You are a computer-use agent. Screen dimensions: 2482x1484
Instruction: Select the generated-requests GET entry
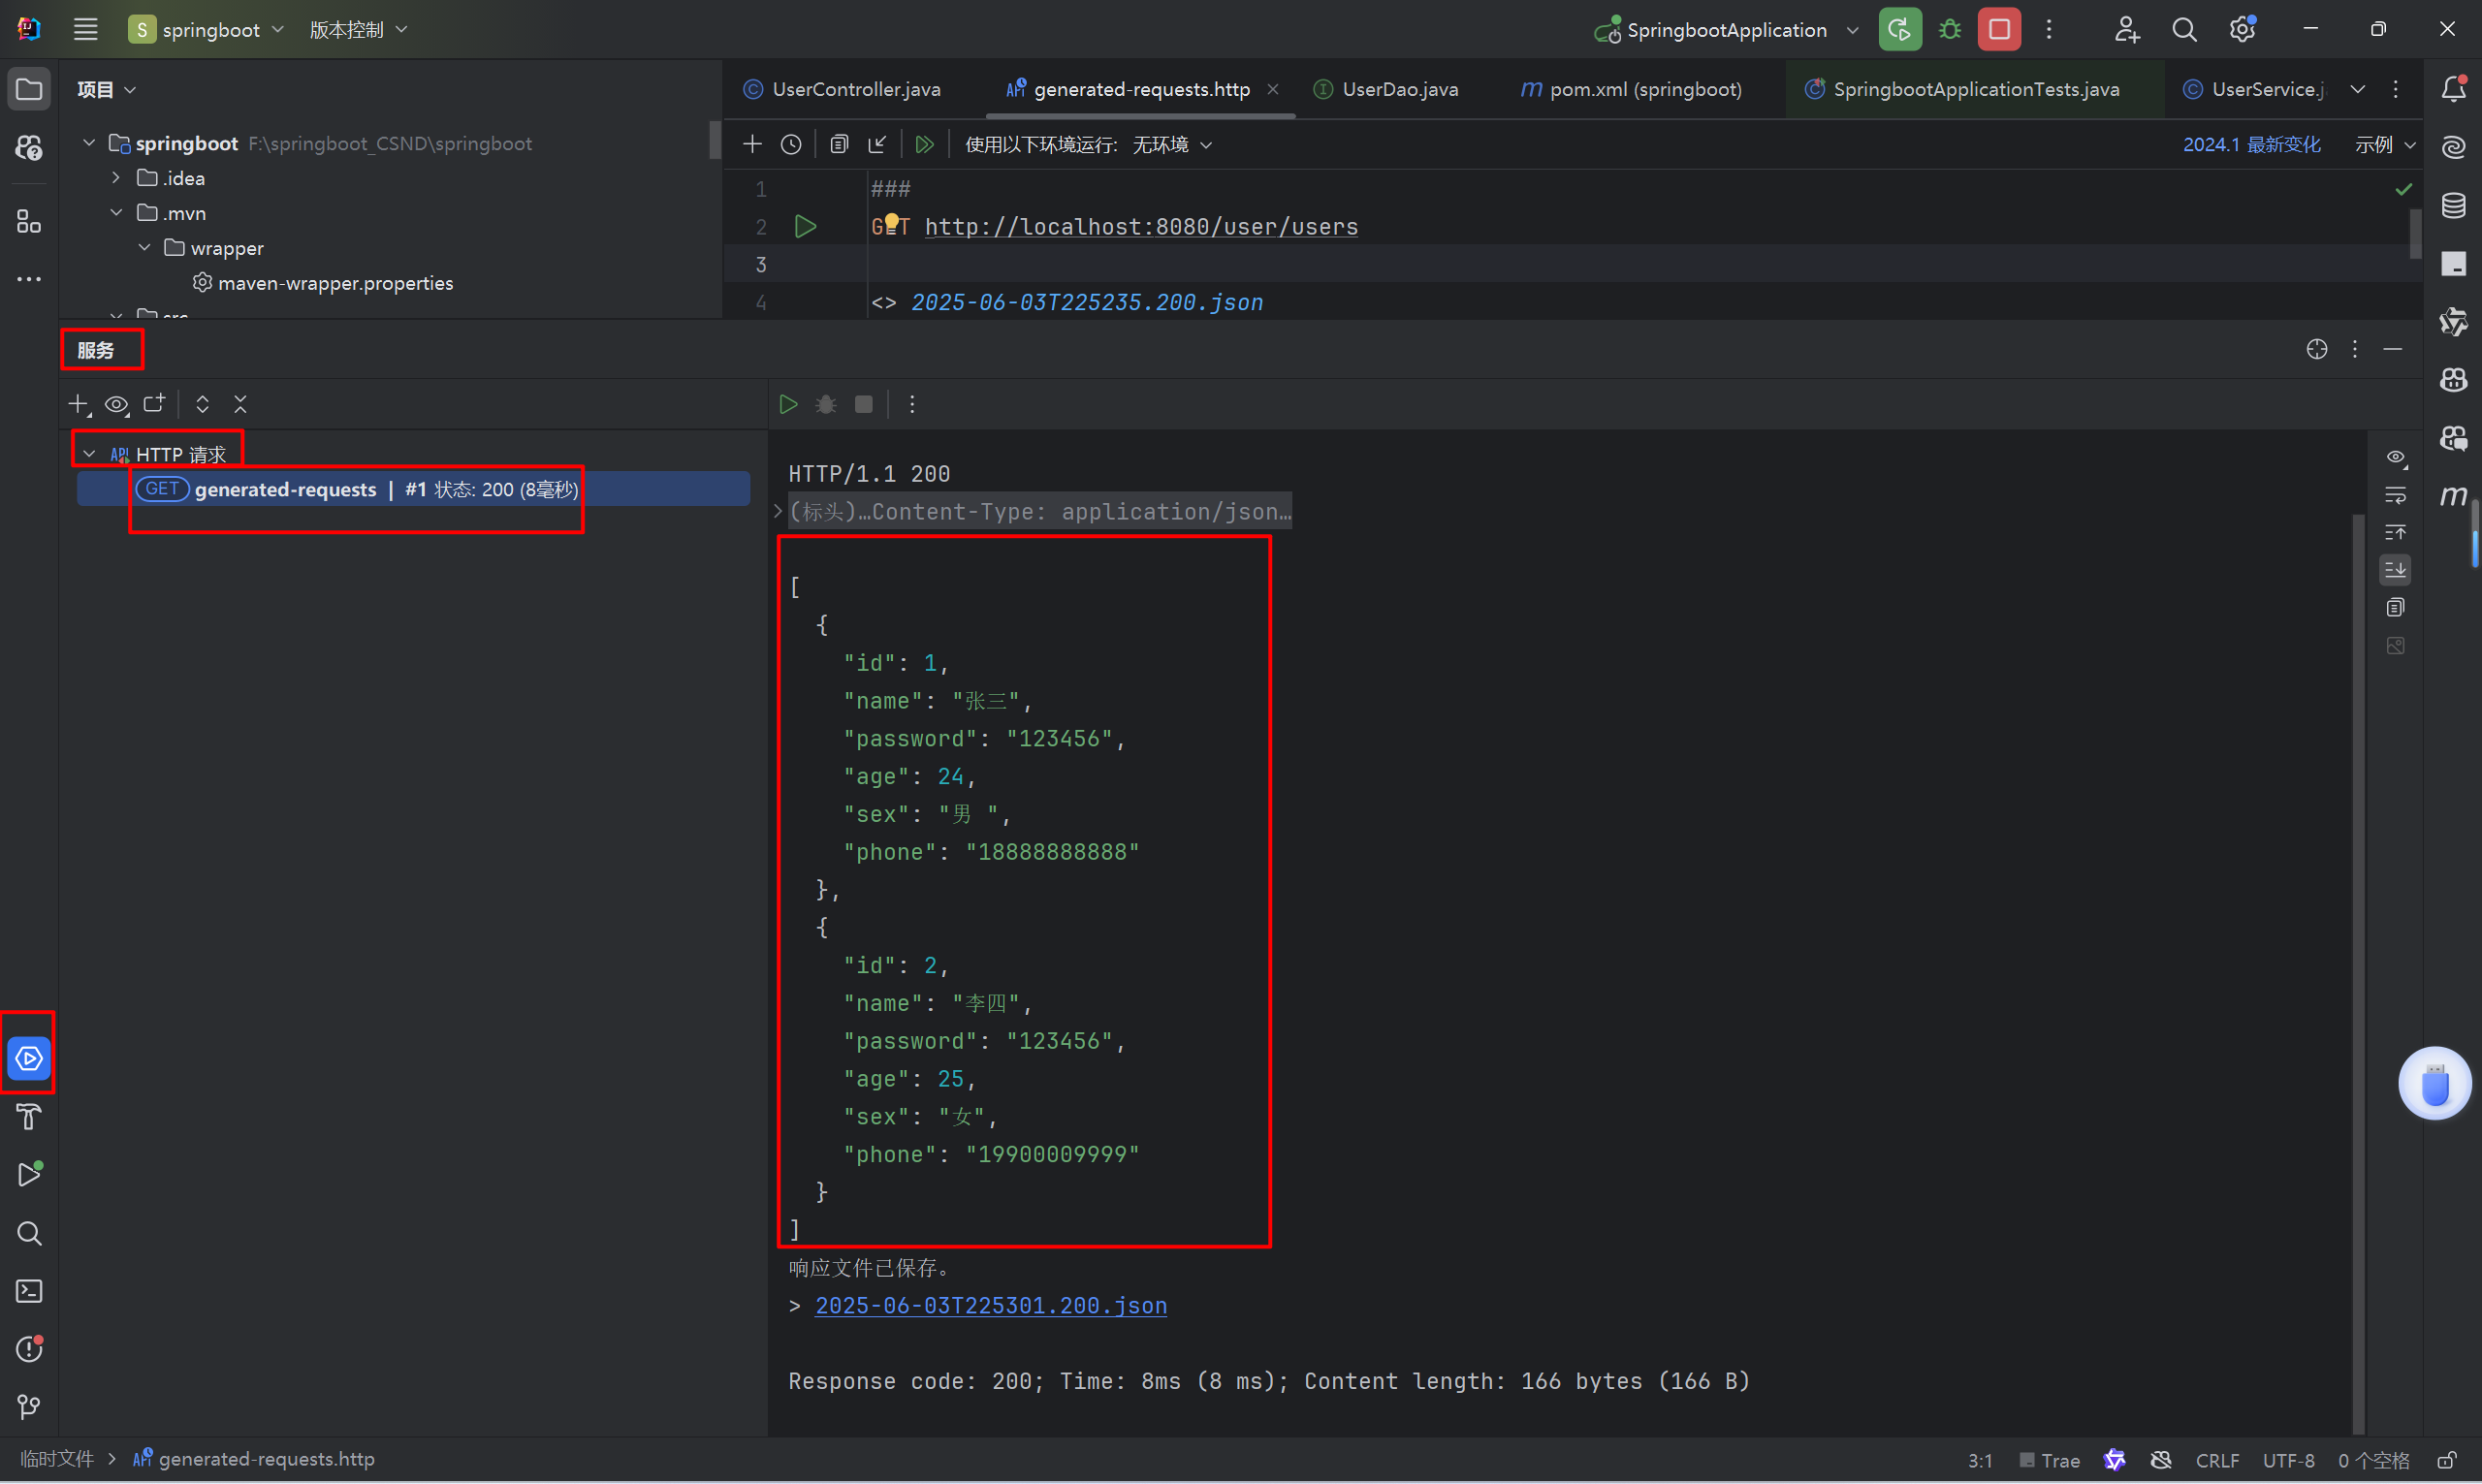(286, 489)
